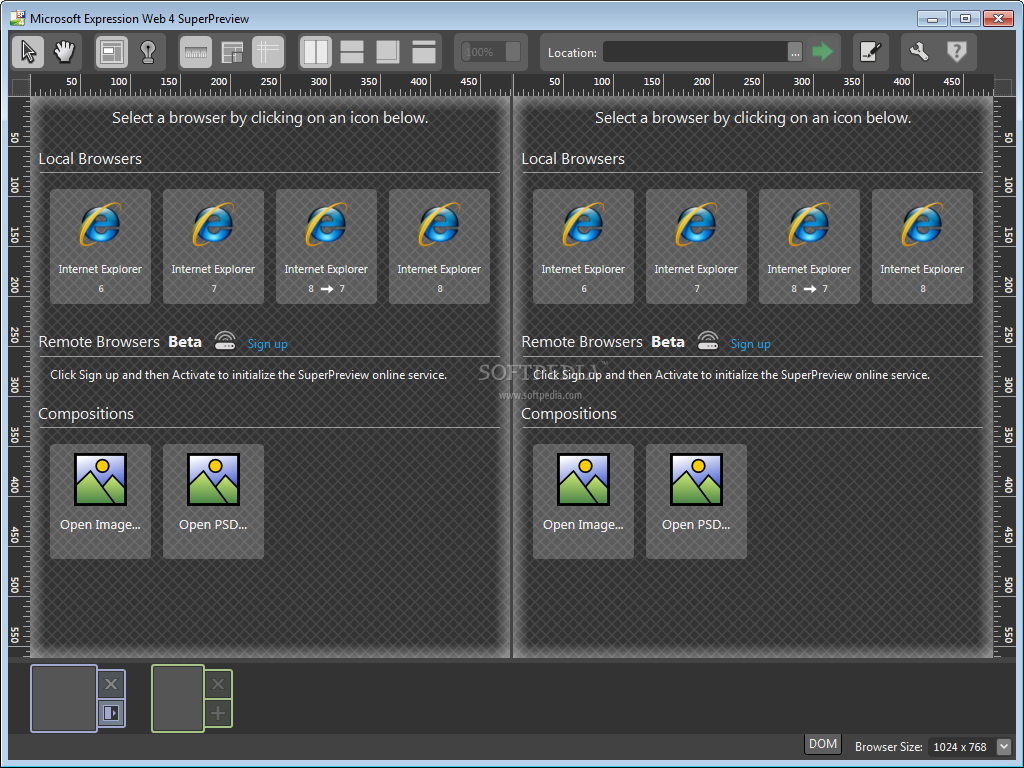This screenshot has width=1024, height=768.
Task: Close the SuperPreview window
Action: [998, 18]
